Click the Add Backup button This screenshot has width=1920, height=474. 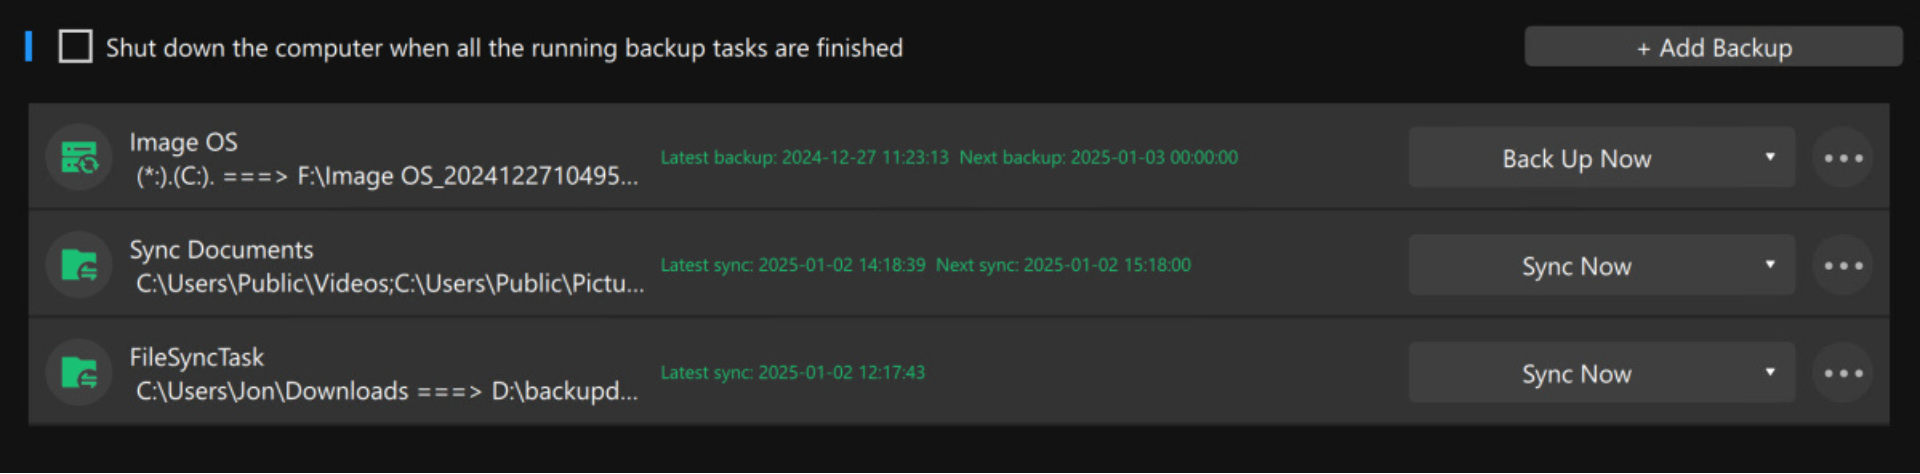tap(1713, 47)
